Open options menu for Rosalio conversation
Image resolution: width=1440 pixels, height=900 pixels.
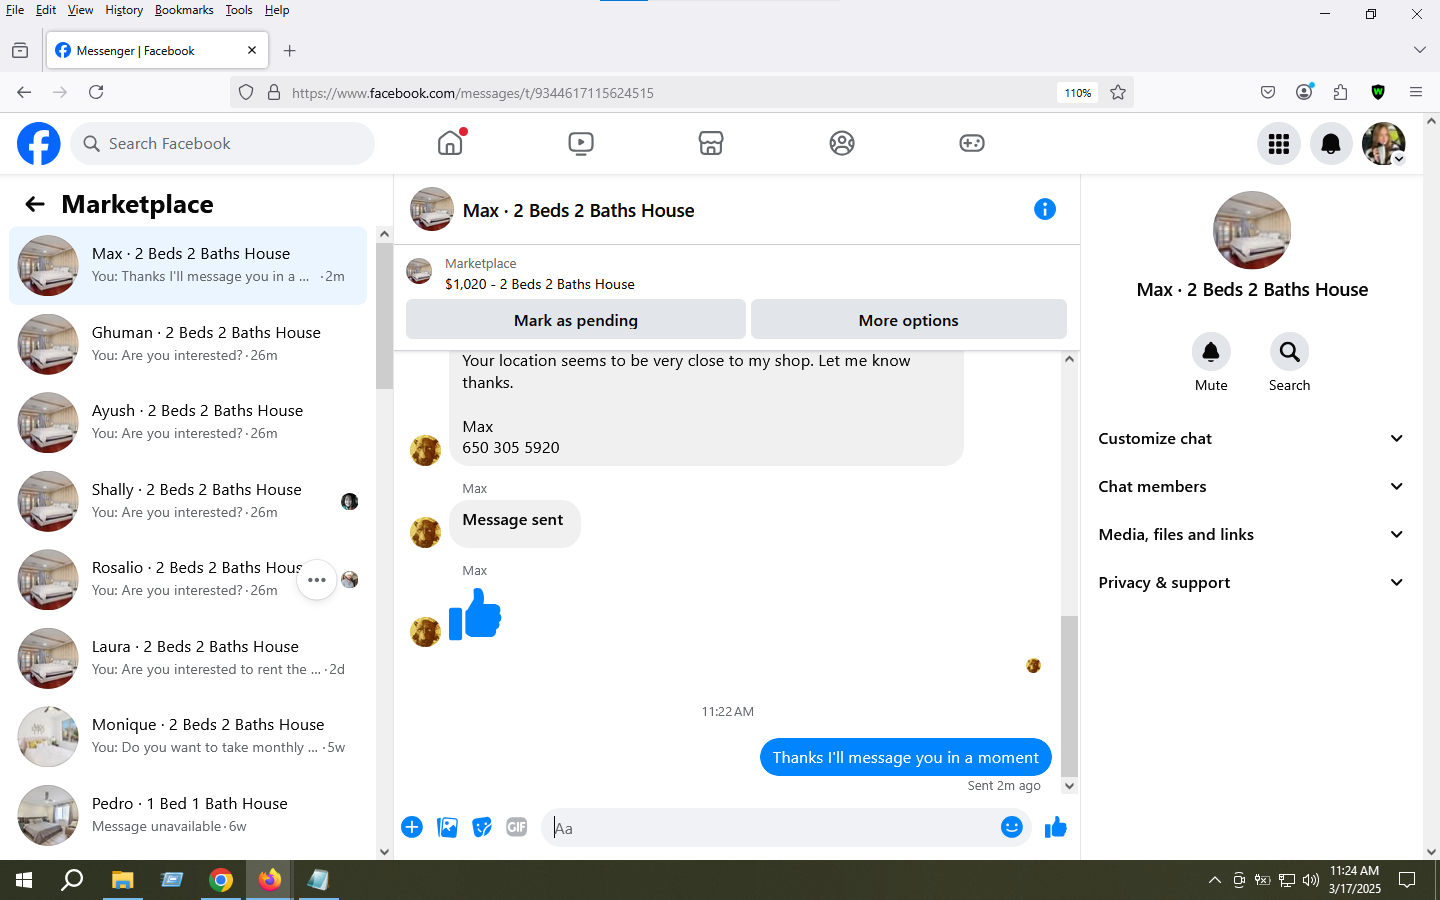click(x=317, y=580)
